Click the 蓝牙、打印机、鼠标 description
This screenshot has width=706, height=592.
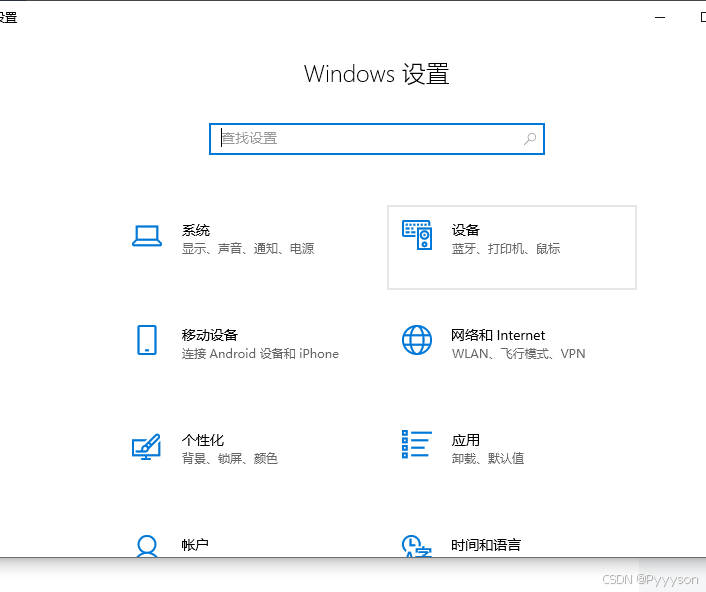506,249
